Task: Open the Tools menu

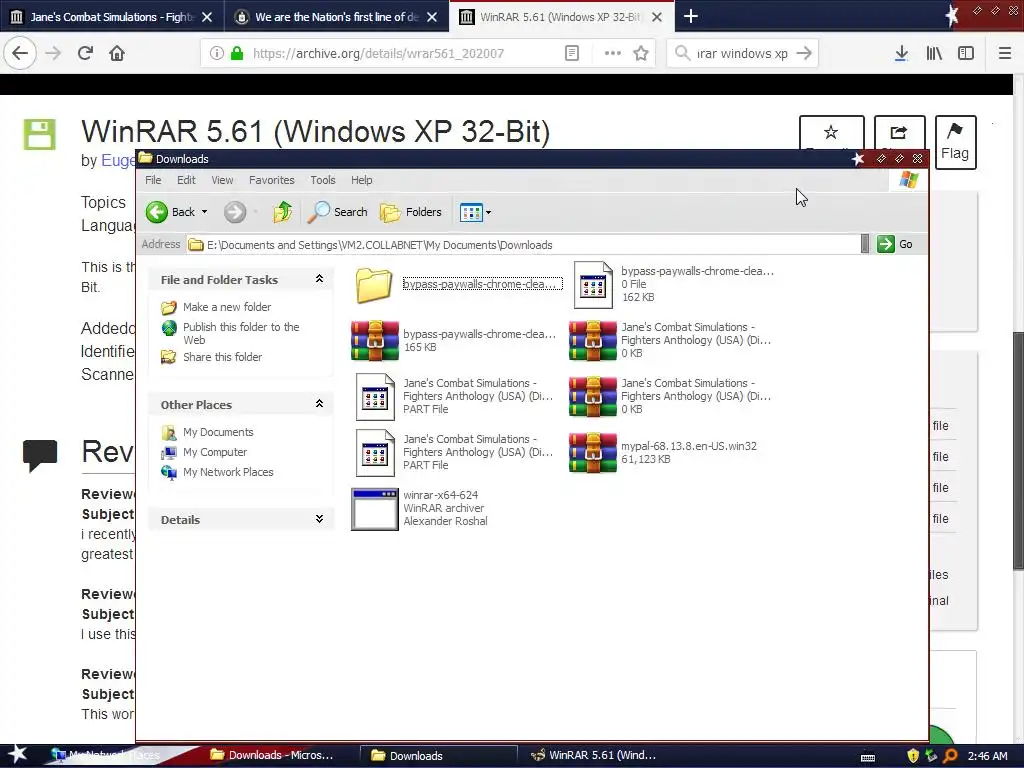Action: pyautogui.click(x=323, y=180)
